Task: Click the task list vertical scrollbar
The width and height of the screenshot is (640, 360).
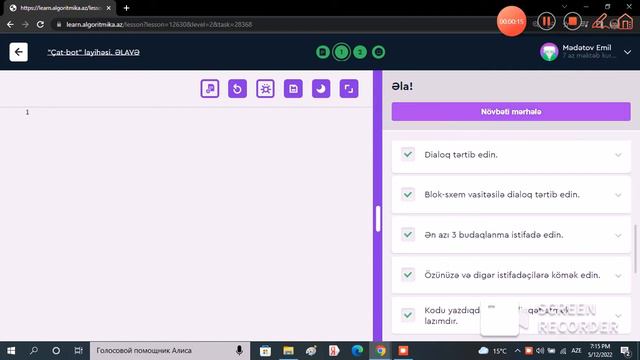Action: [x=635, y=248]
